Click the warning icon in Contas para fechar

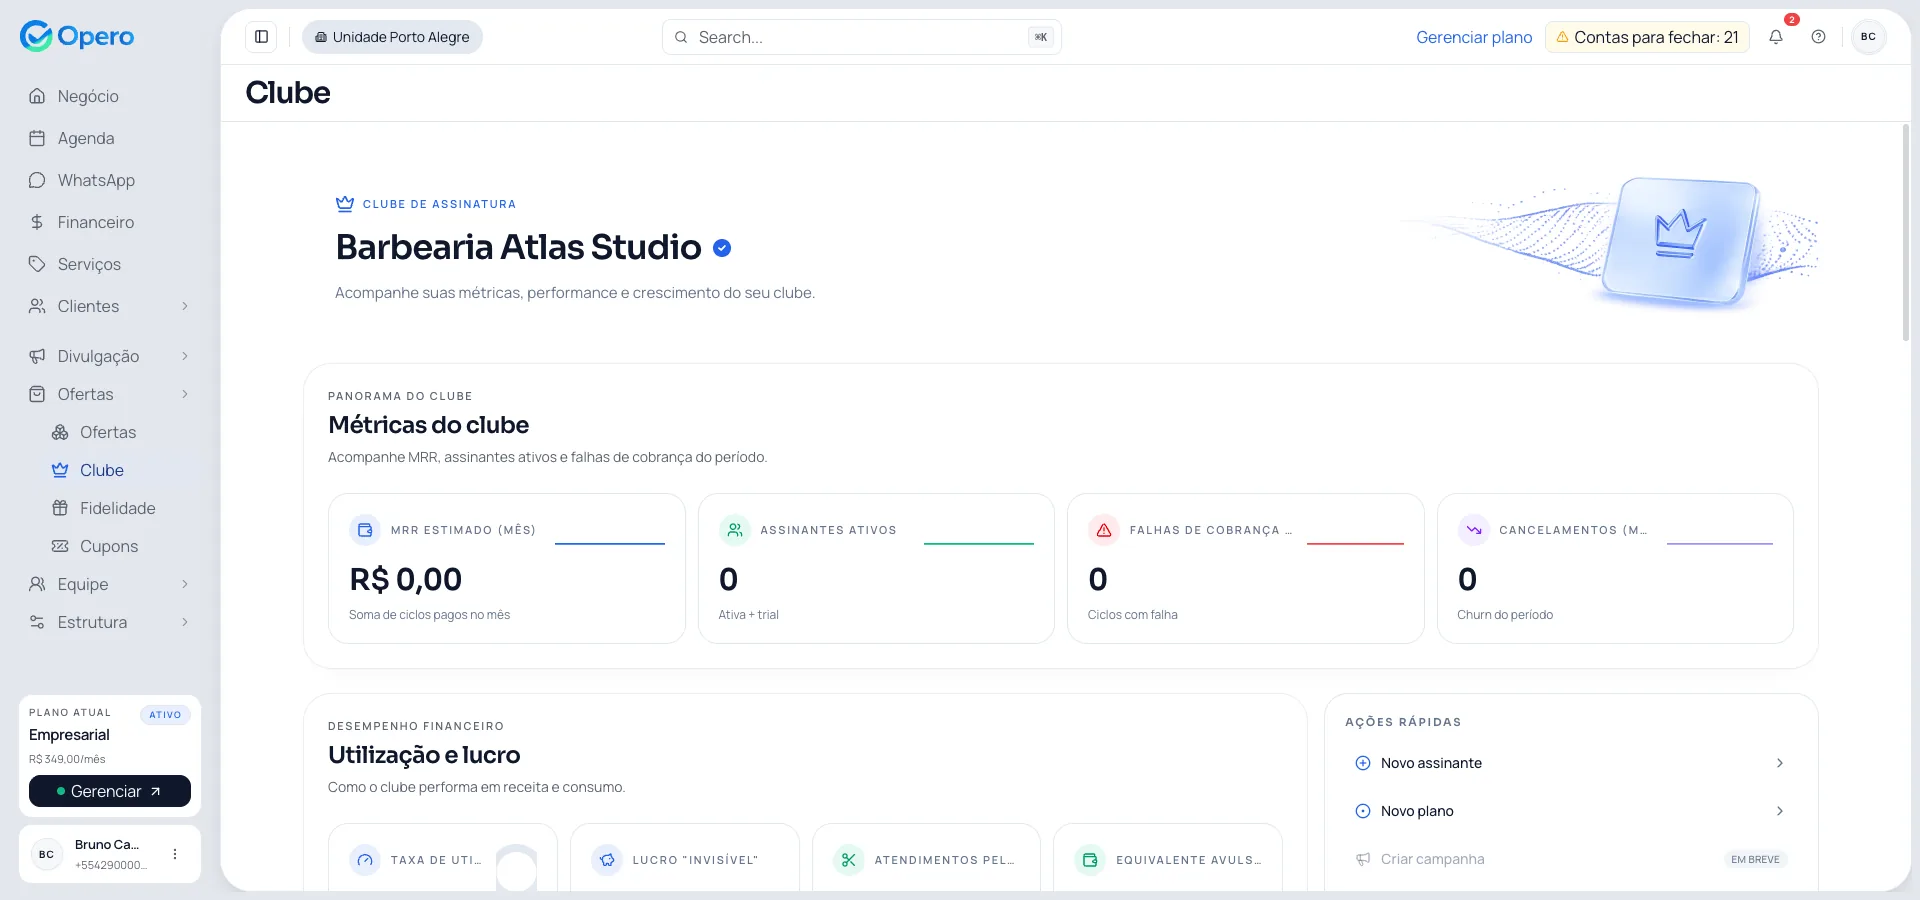(x=1562, y=37)
